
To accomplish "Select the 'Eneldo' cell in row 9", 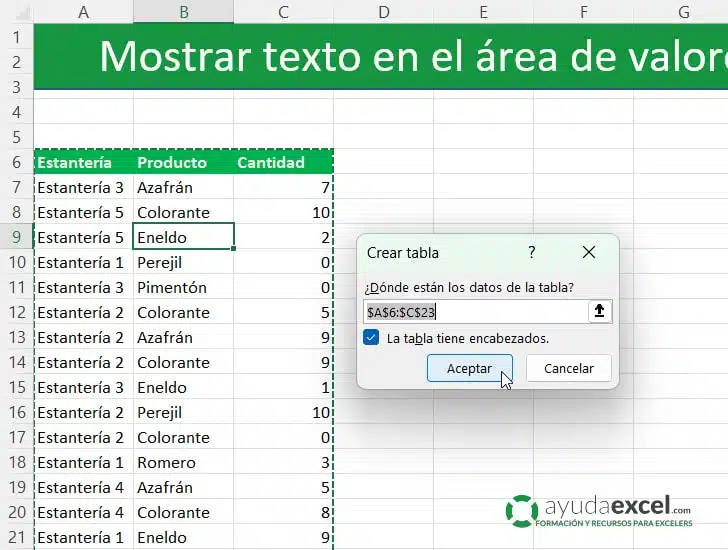I will coord(183,237).
